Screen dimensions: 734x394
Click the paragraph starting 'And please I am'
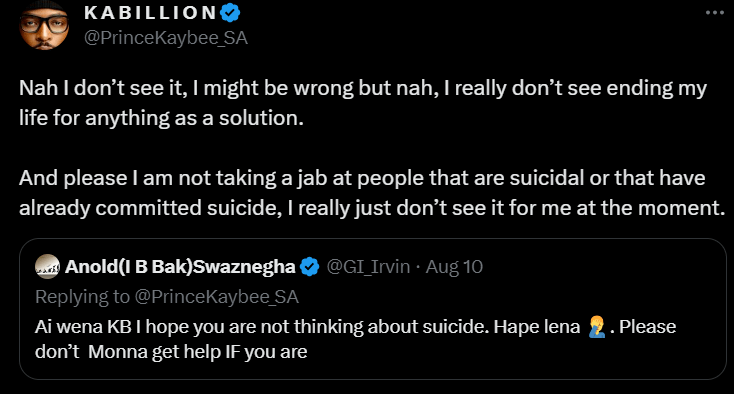[x=372, y=193]
